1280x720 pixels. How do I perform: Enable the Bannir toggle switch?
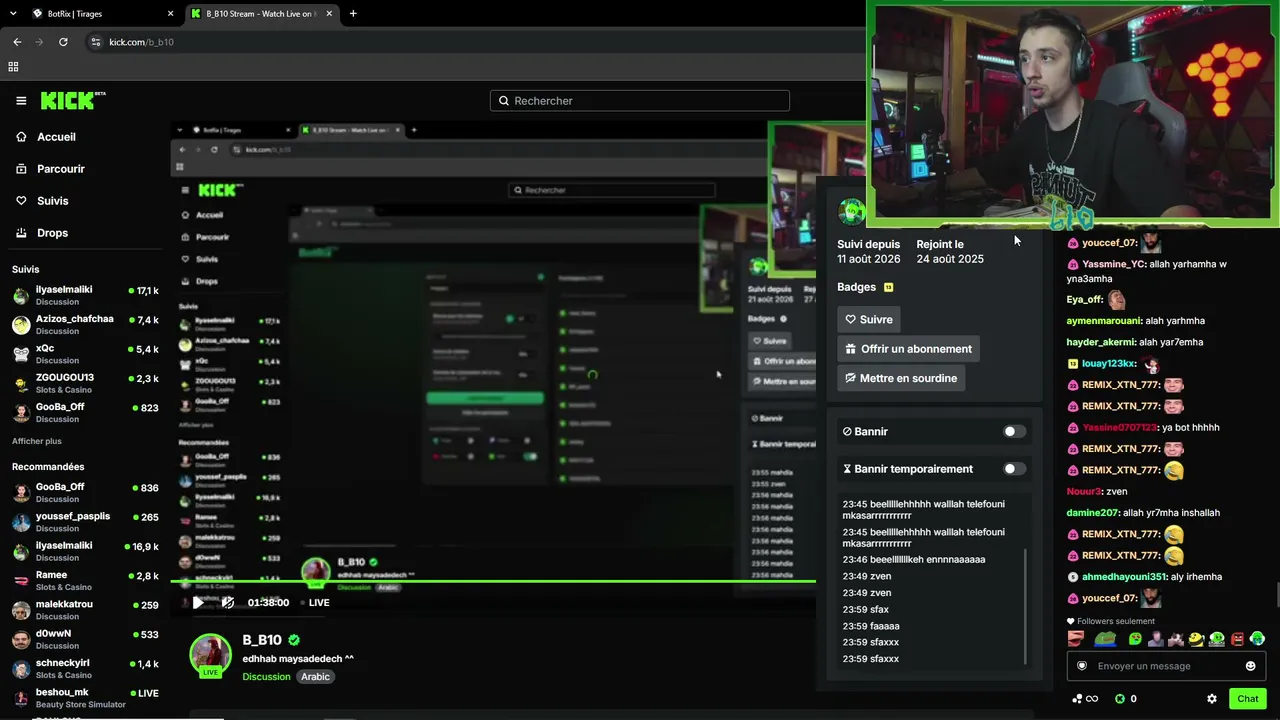coord(1014,432)
